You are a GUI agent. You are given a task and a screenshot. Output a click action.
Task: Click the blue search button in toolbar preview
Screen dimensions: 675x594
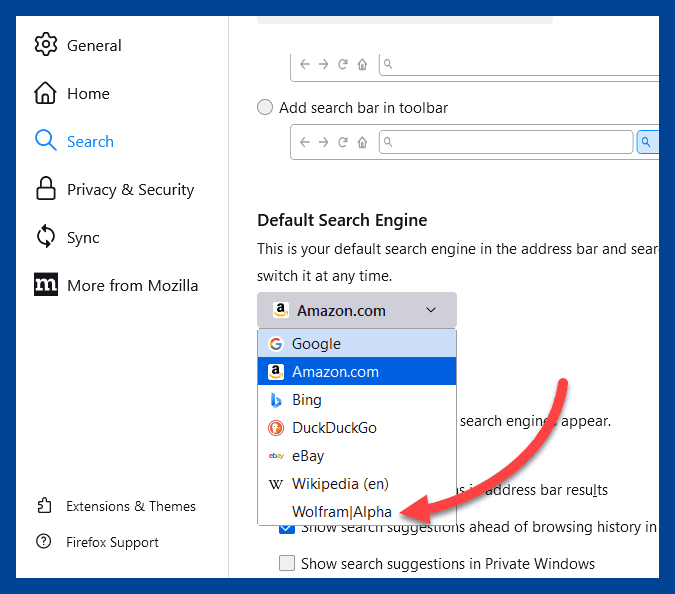point(647,142)
